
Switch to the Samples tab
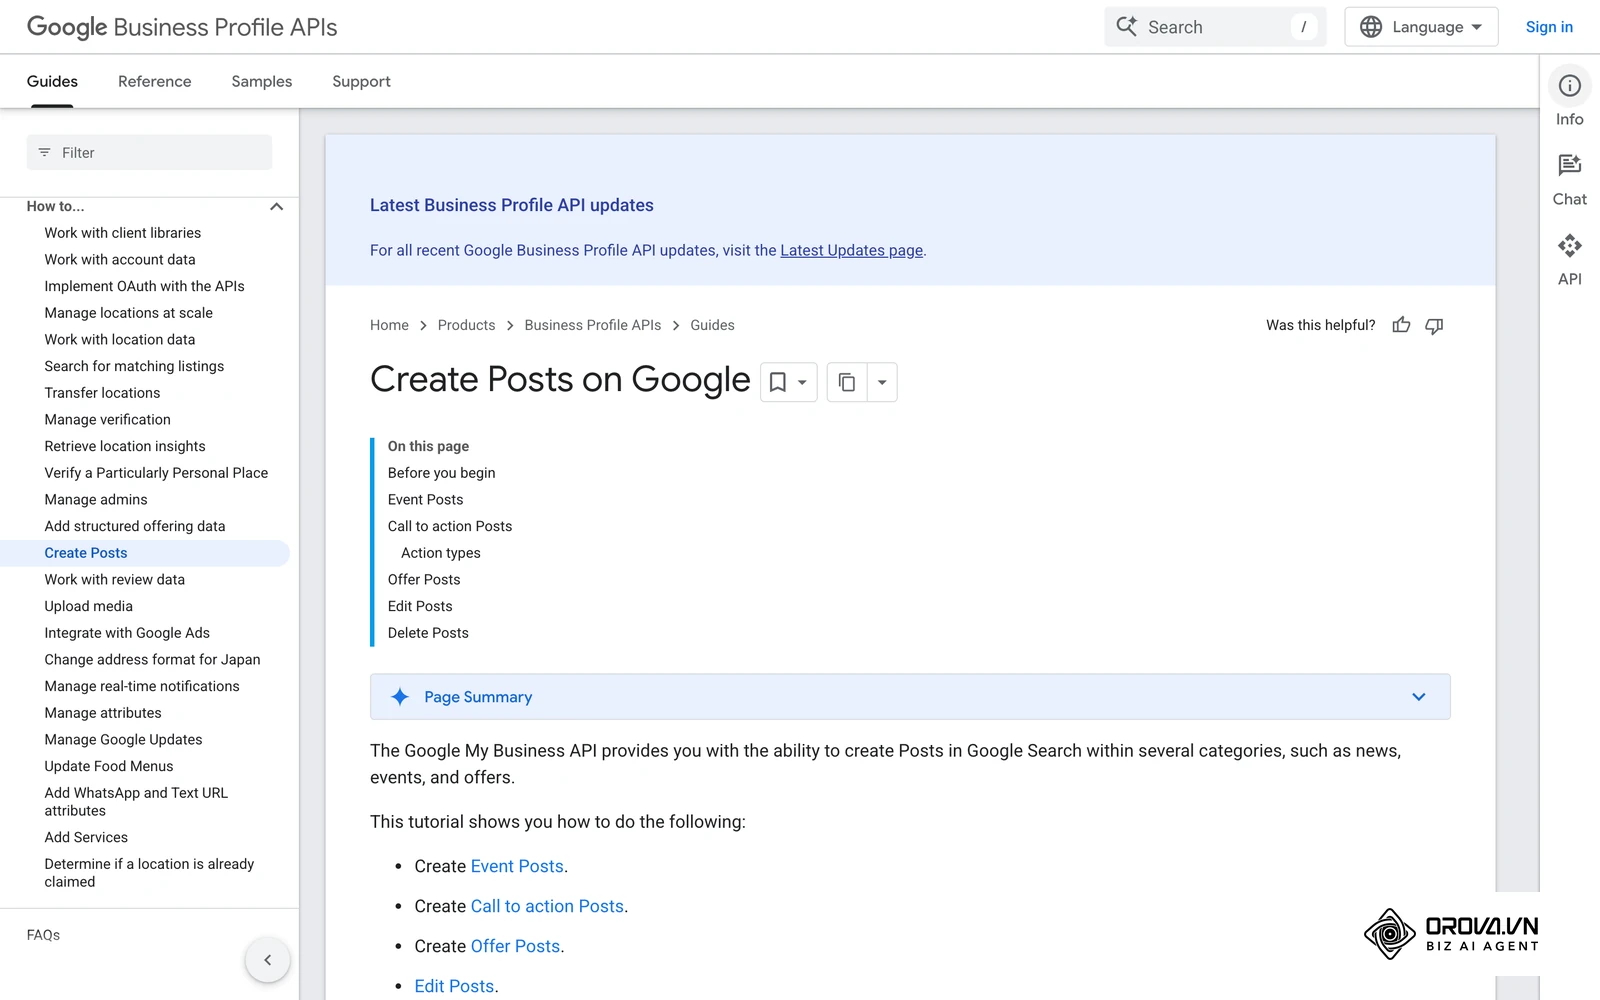tap(262, 81)
